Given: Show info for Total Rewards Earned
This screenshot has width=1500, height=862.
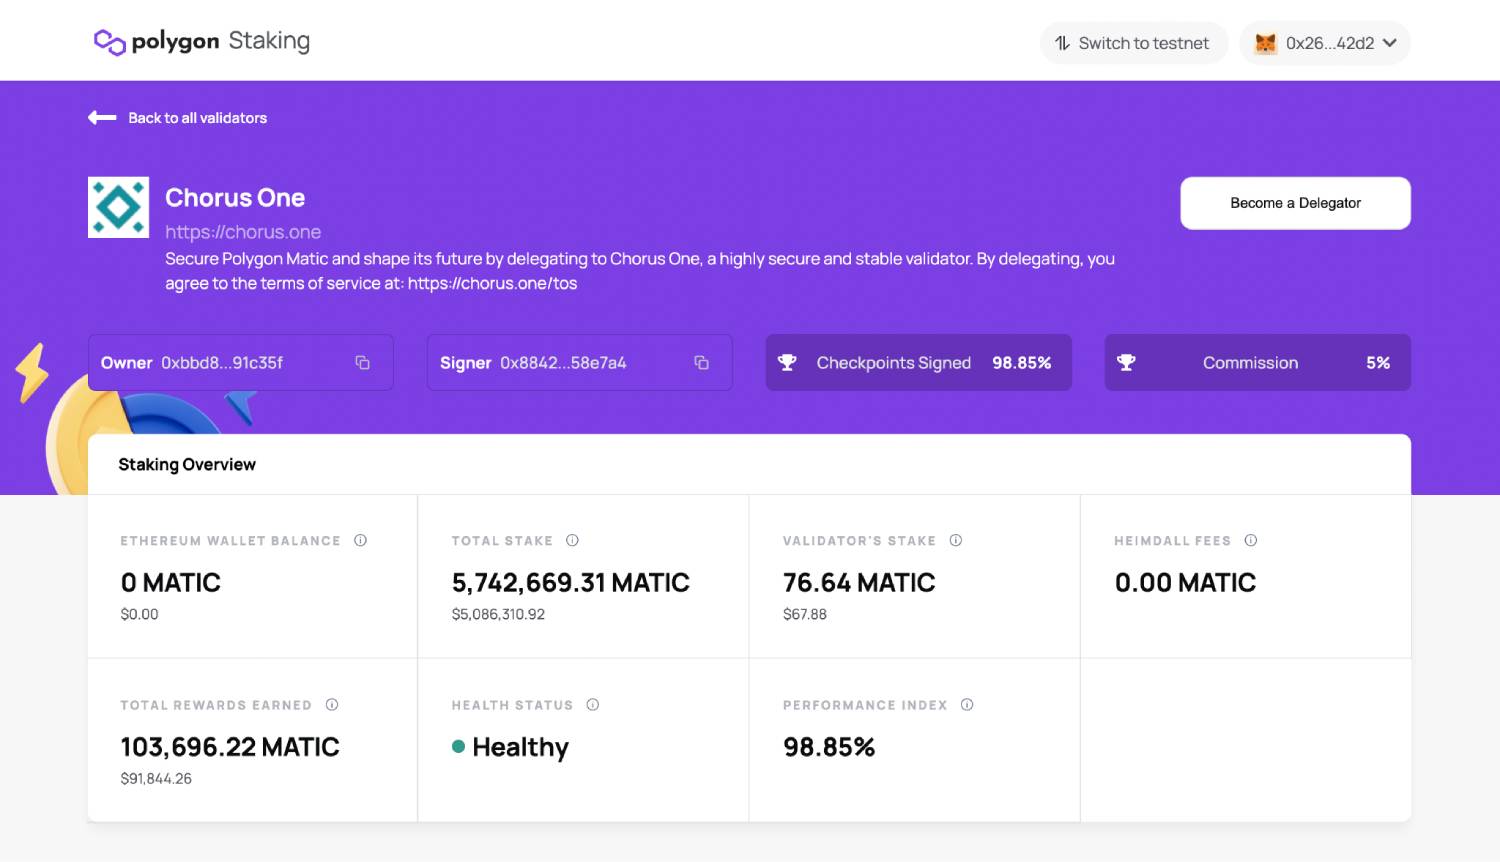Looking at the screenshot, I should 332,705.
